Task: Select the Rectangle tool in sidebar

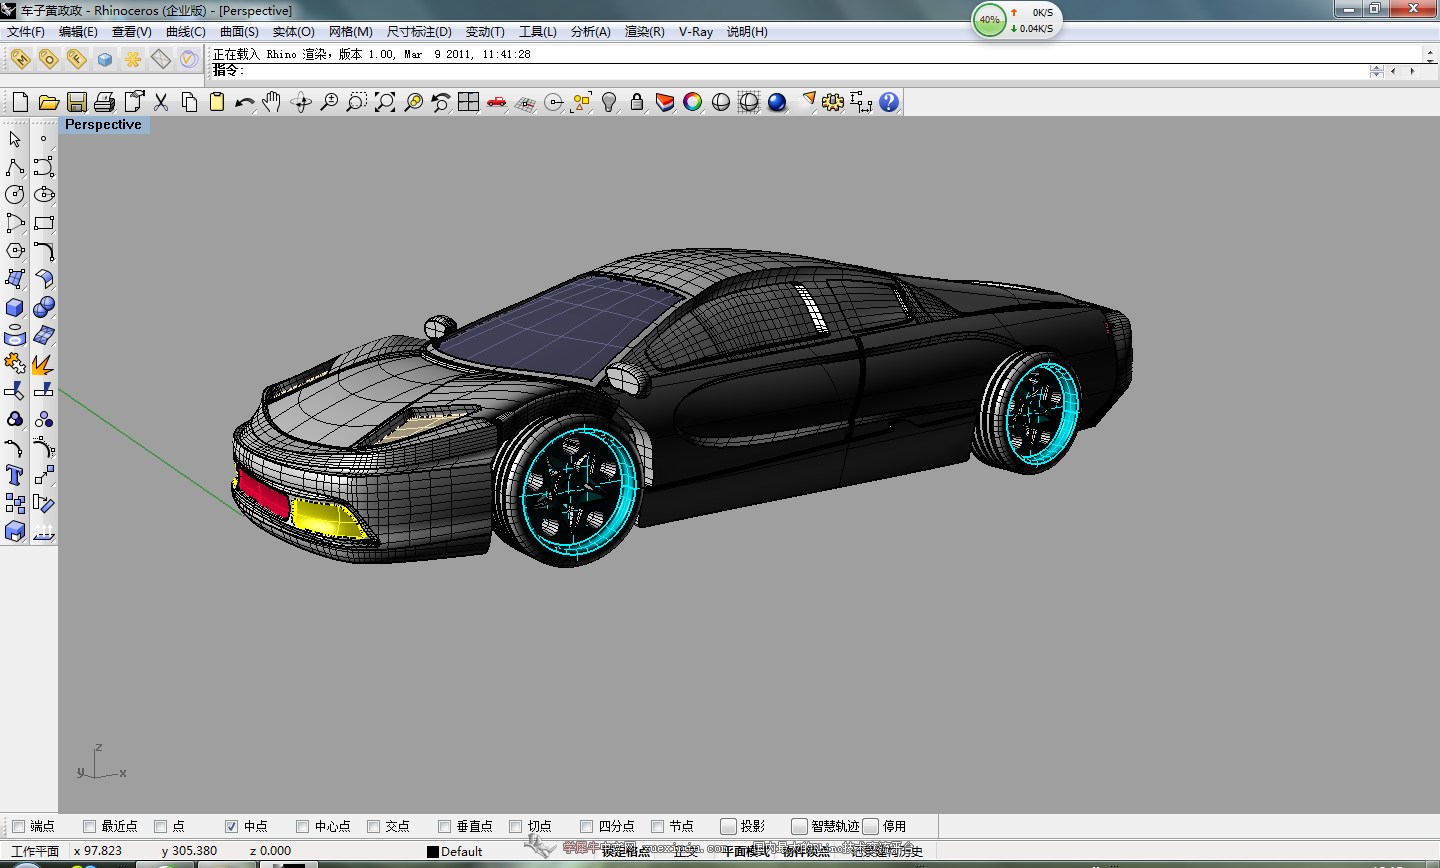Action: [43, 223]
